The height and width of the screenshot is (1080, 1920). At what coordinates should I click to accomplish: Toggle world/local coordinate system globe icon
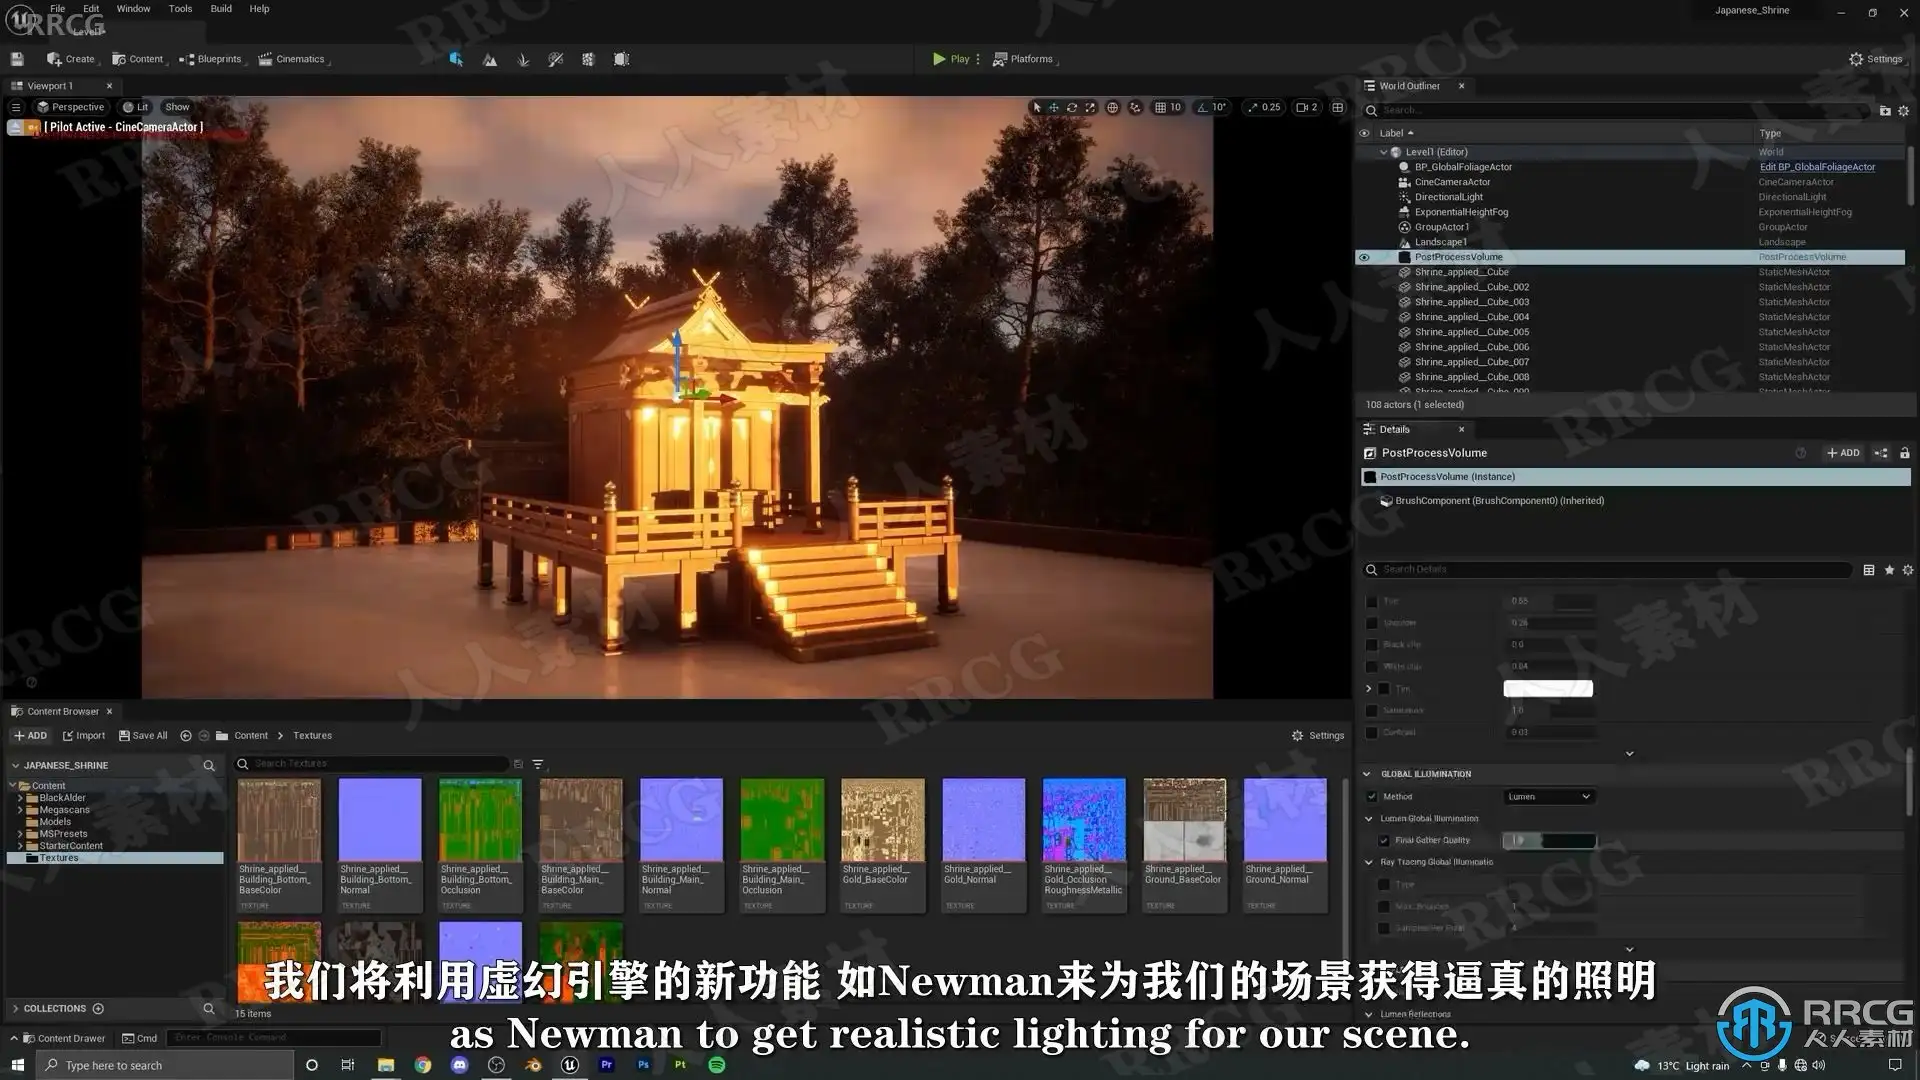(x=1112, y=107)
